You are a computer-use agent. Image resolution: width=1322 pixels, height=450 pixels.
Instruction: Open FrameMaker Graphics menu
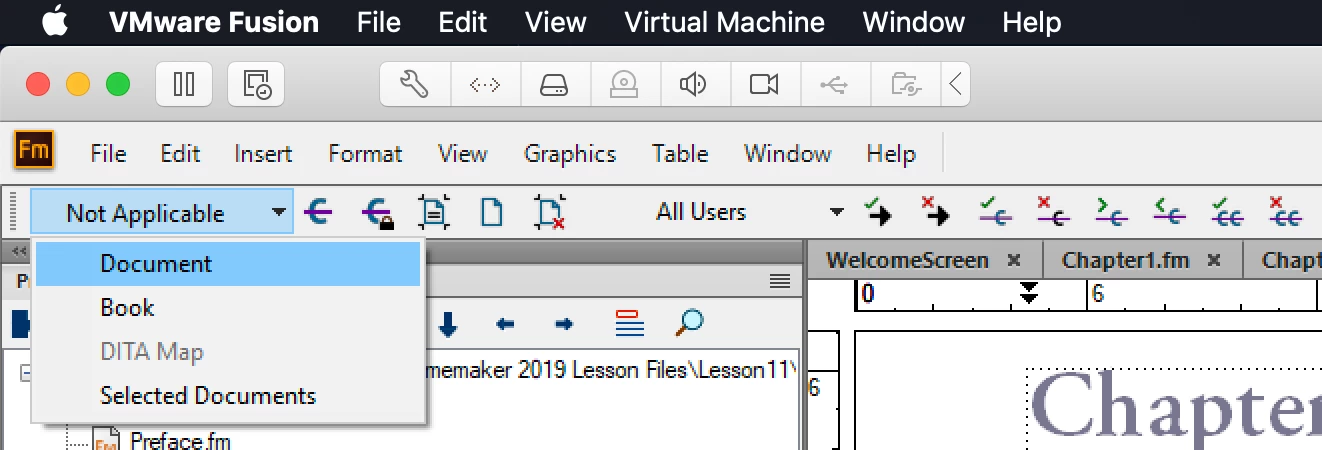coord(570,154)
